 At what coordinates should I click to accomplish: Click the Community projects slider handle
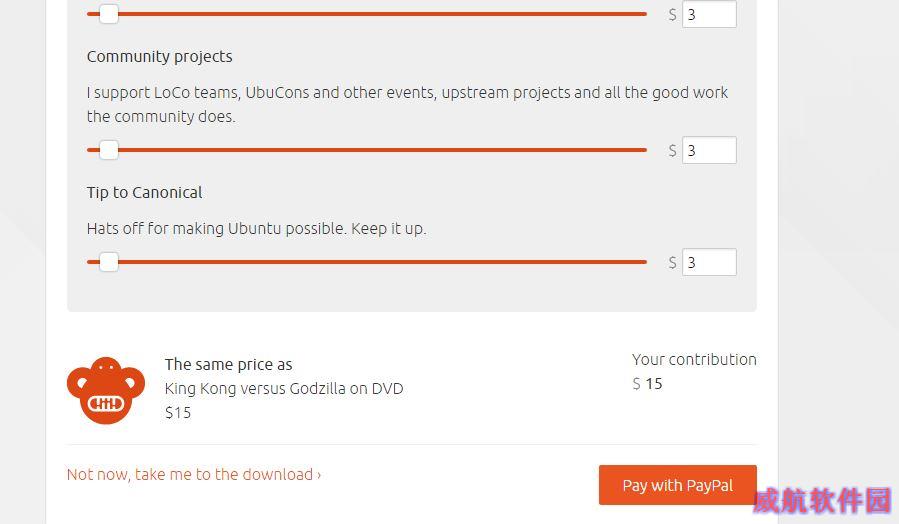(108, 150)
